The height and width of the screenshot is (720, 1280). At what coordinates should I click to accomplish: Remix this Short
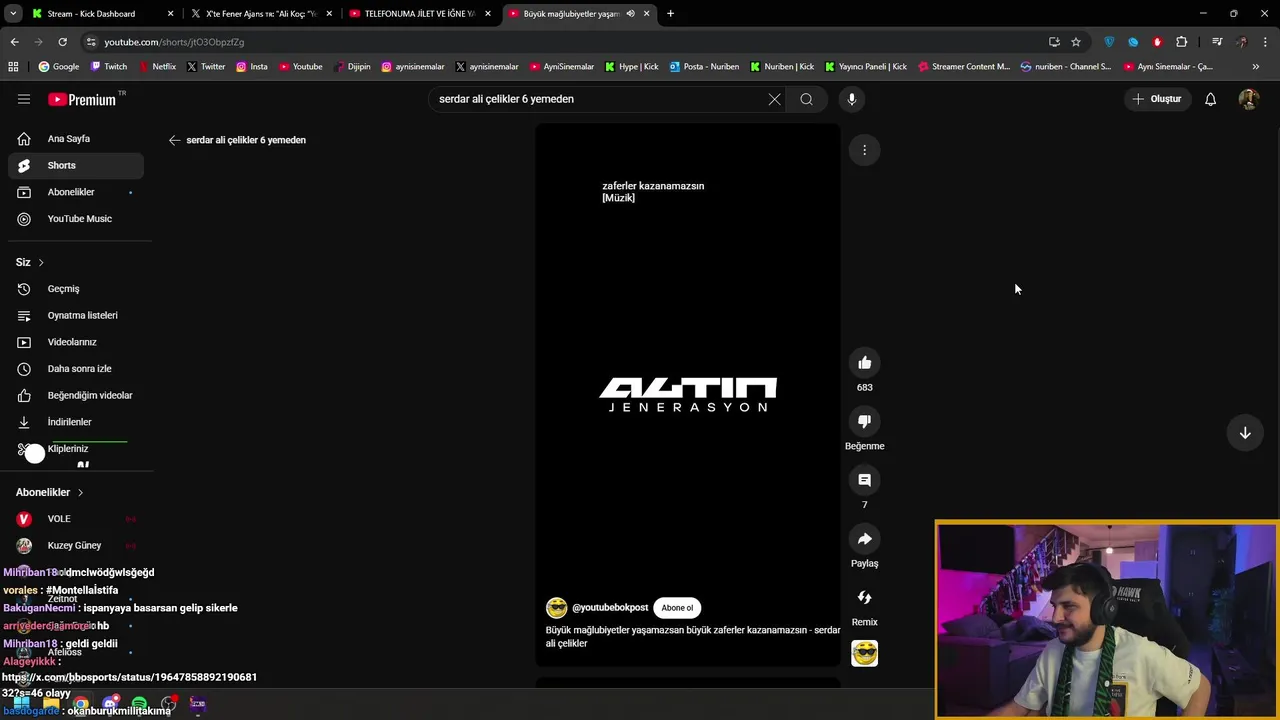tap(865, 597)
